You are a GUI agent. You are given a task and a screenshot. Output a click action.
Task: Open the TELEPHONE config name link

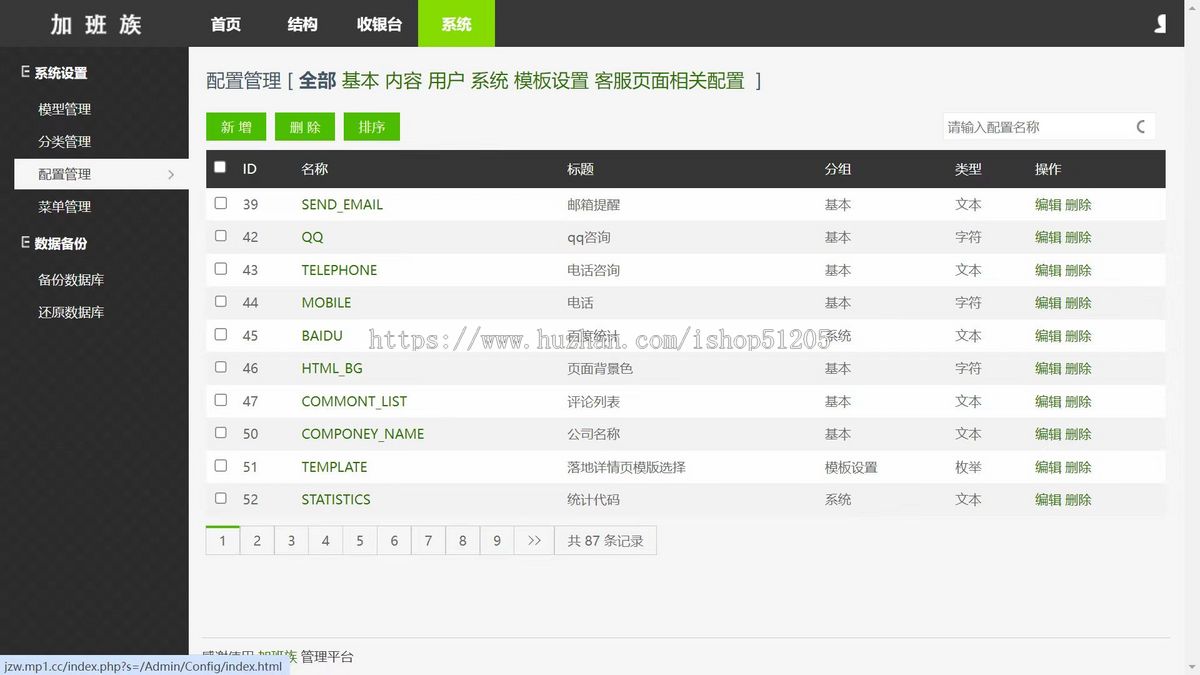tap(339, 270)
